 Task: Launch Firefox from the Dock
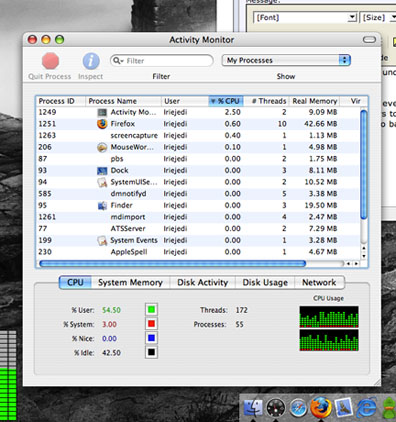click(x=321, y=407)
